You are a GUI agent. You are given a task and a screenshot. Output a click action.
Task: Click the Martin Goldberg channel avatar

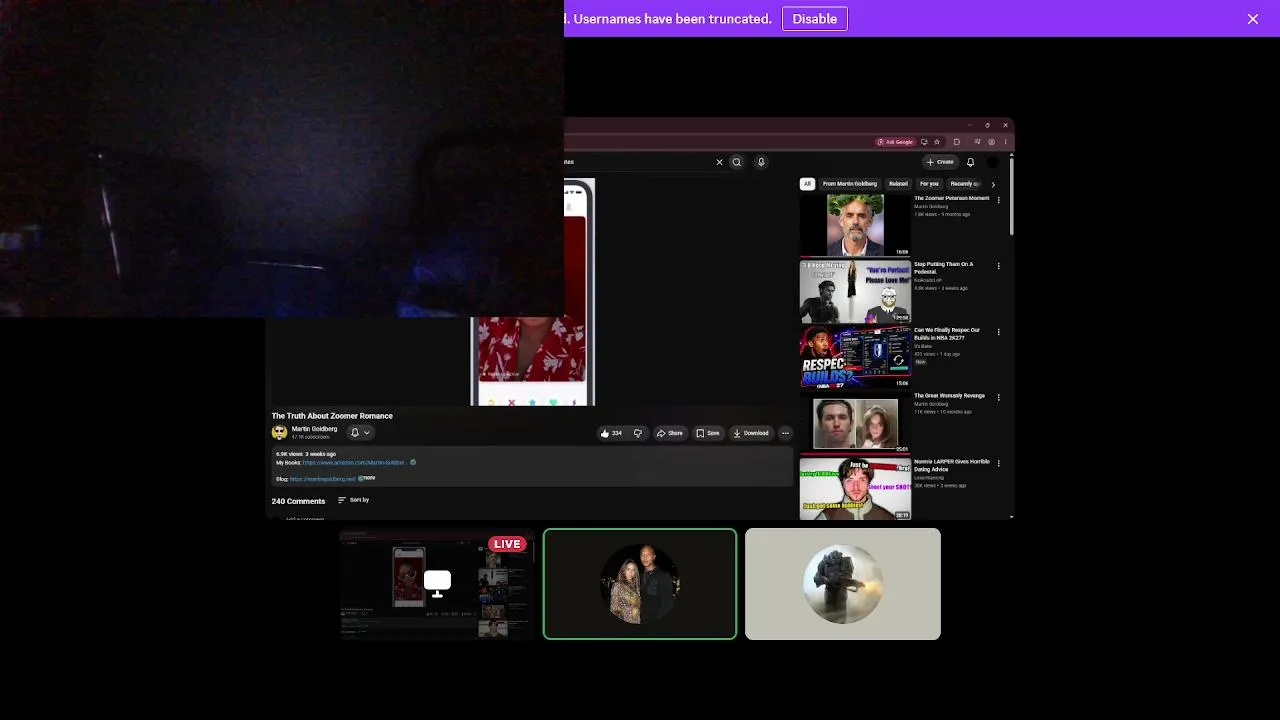tap(279, 432)
